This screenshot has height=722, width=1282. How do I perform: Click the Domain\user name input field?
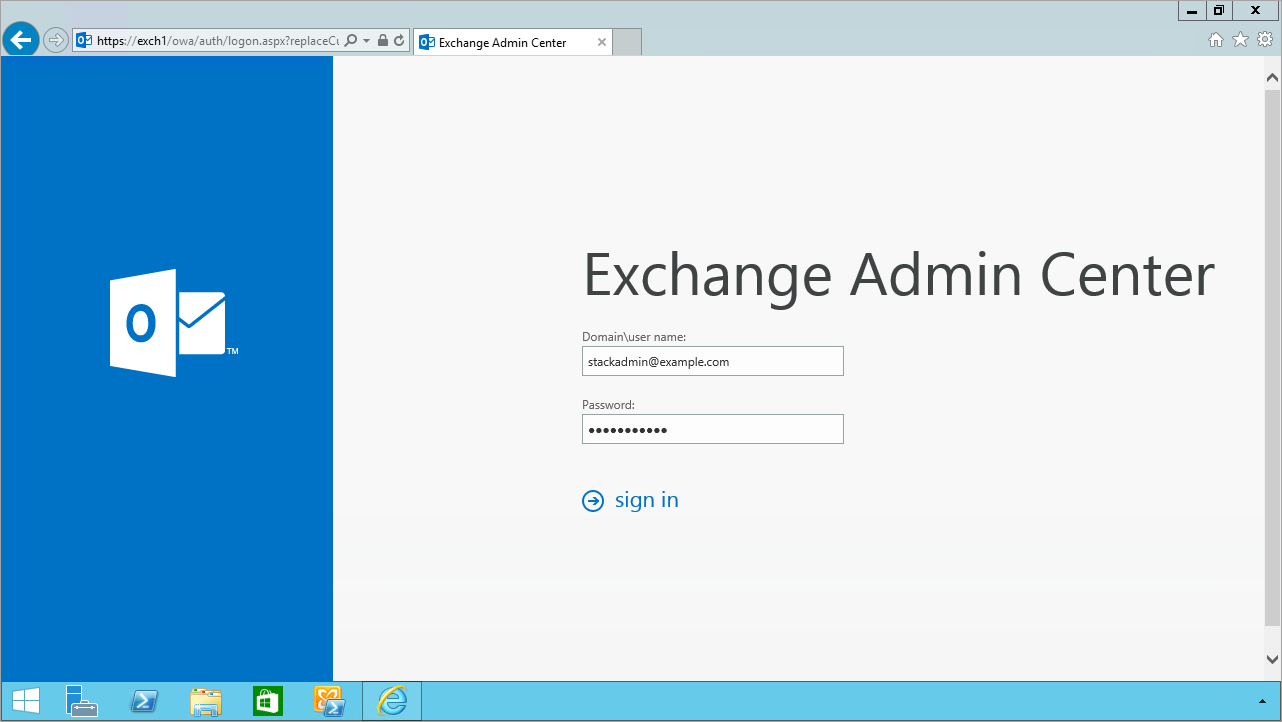click(x=713, y=361)
